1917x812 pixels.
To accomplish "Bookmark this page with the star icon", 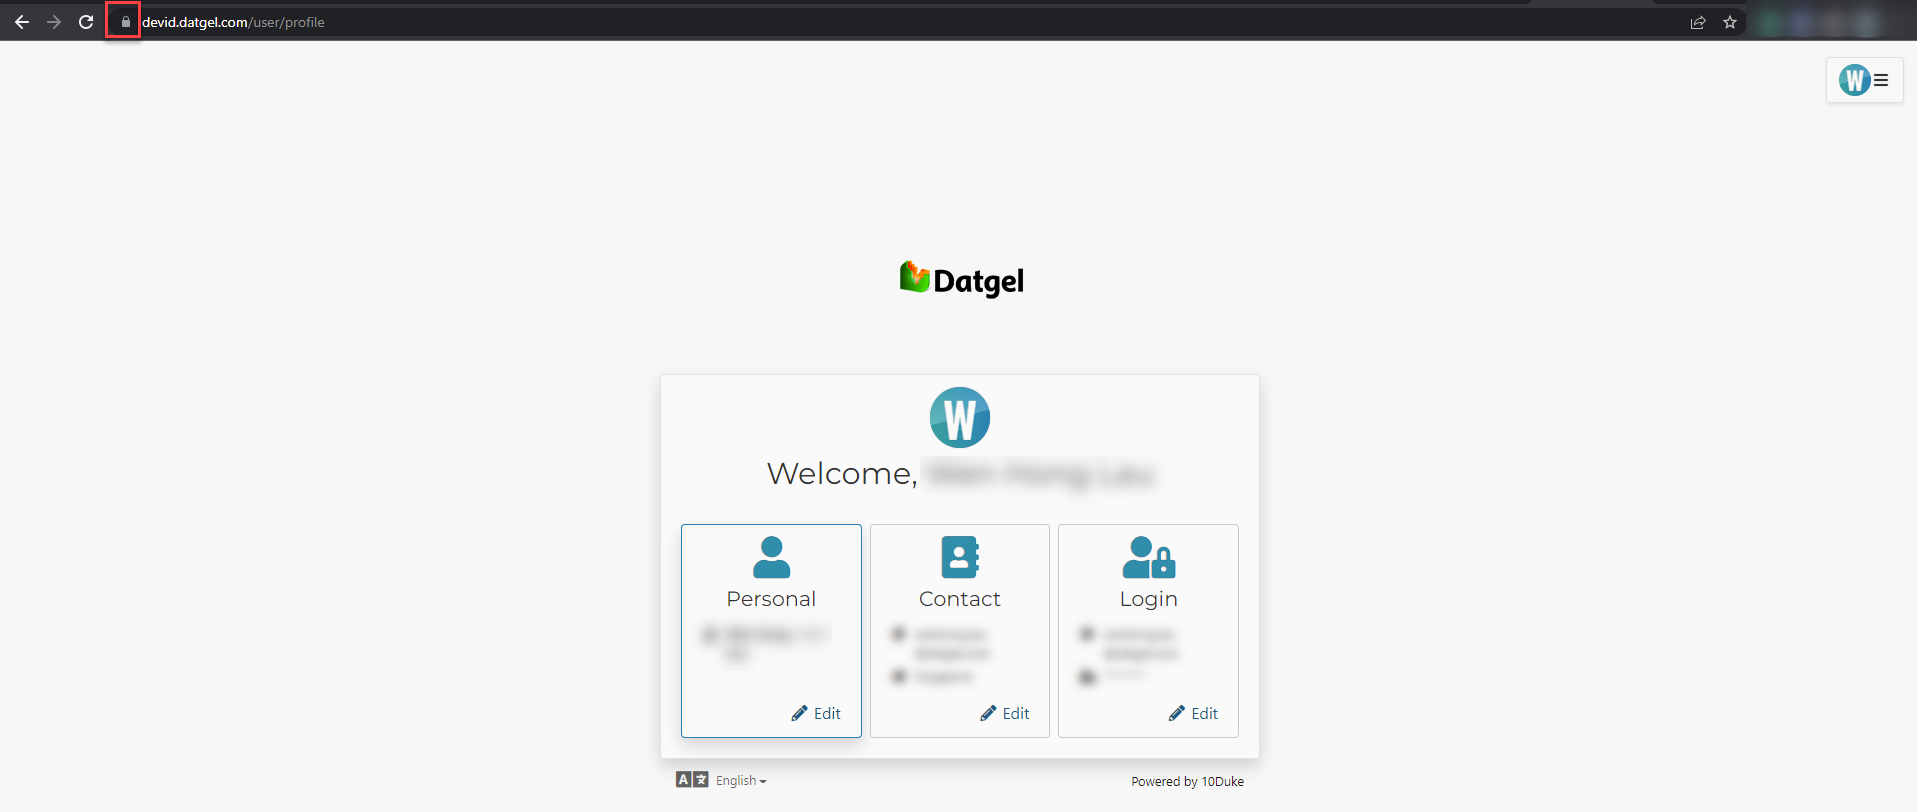I will [x=1730, y=22].
